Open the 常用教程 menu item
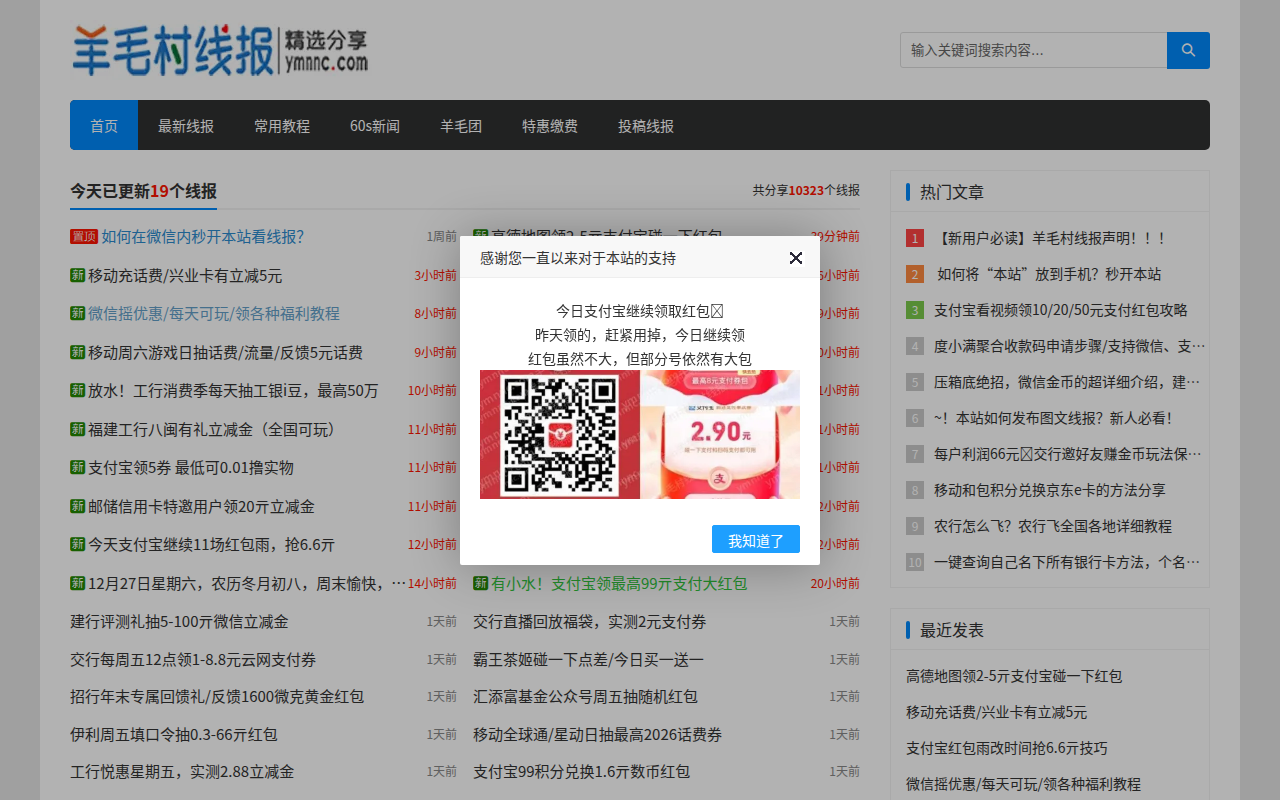Screen dimensions: 1280x800 pyautogui.click(x=282, y=125)
